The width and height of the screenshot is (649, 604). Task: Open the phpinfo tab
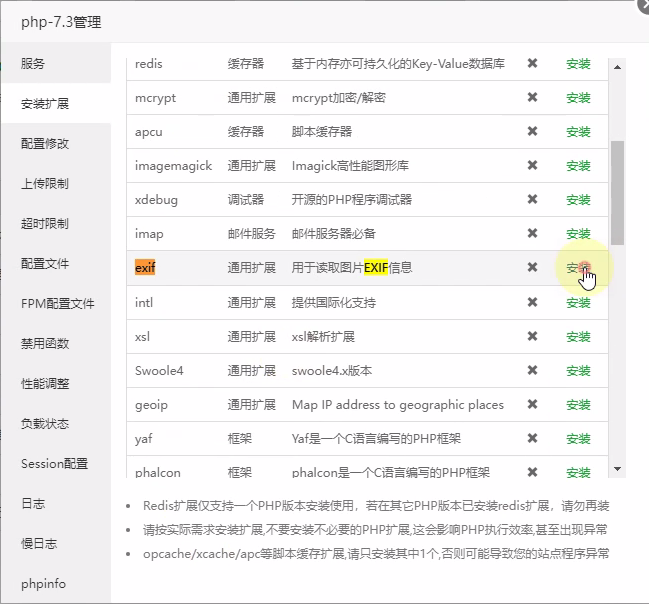[56, 583]
